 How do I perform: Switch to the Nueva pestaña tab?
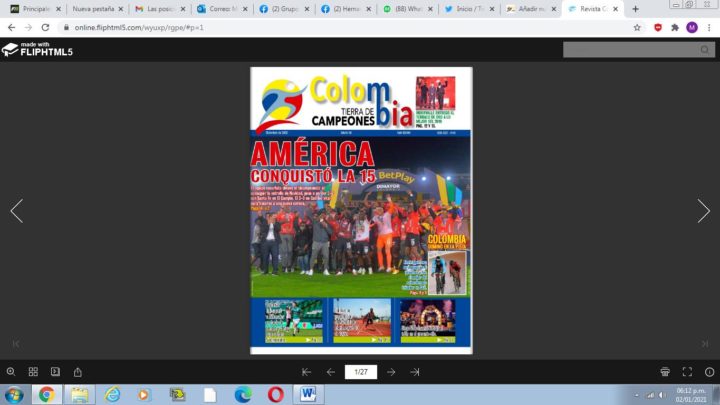(97, 9)
